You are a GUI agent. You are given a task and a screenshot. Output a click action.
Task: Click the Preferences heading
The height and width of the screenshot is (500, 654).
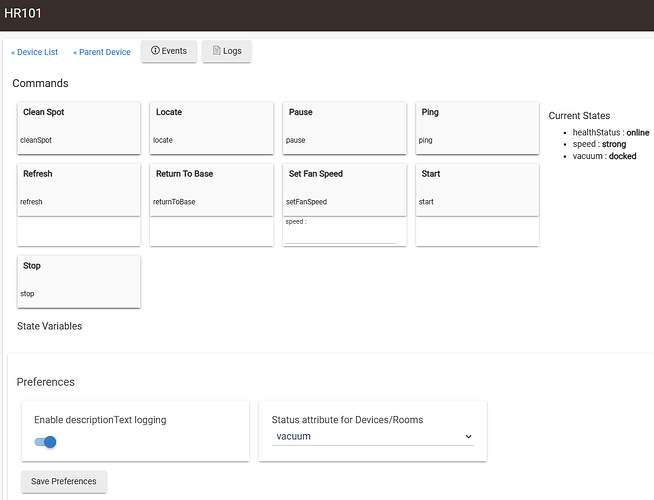click(46, 382)
